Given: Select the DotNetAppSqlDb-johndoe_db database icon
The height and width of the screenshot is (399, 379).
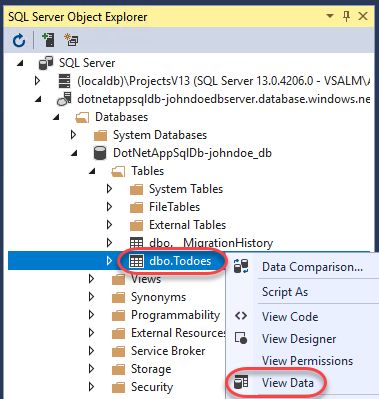Looking at the screenshot, I should [x=100, y=153].
